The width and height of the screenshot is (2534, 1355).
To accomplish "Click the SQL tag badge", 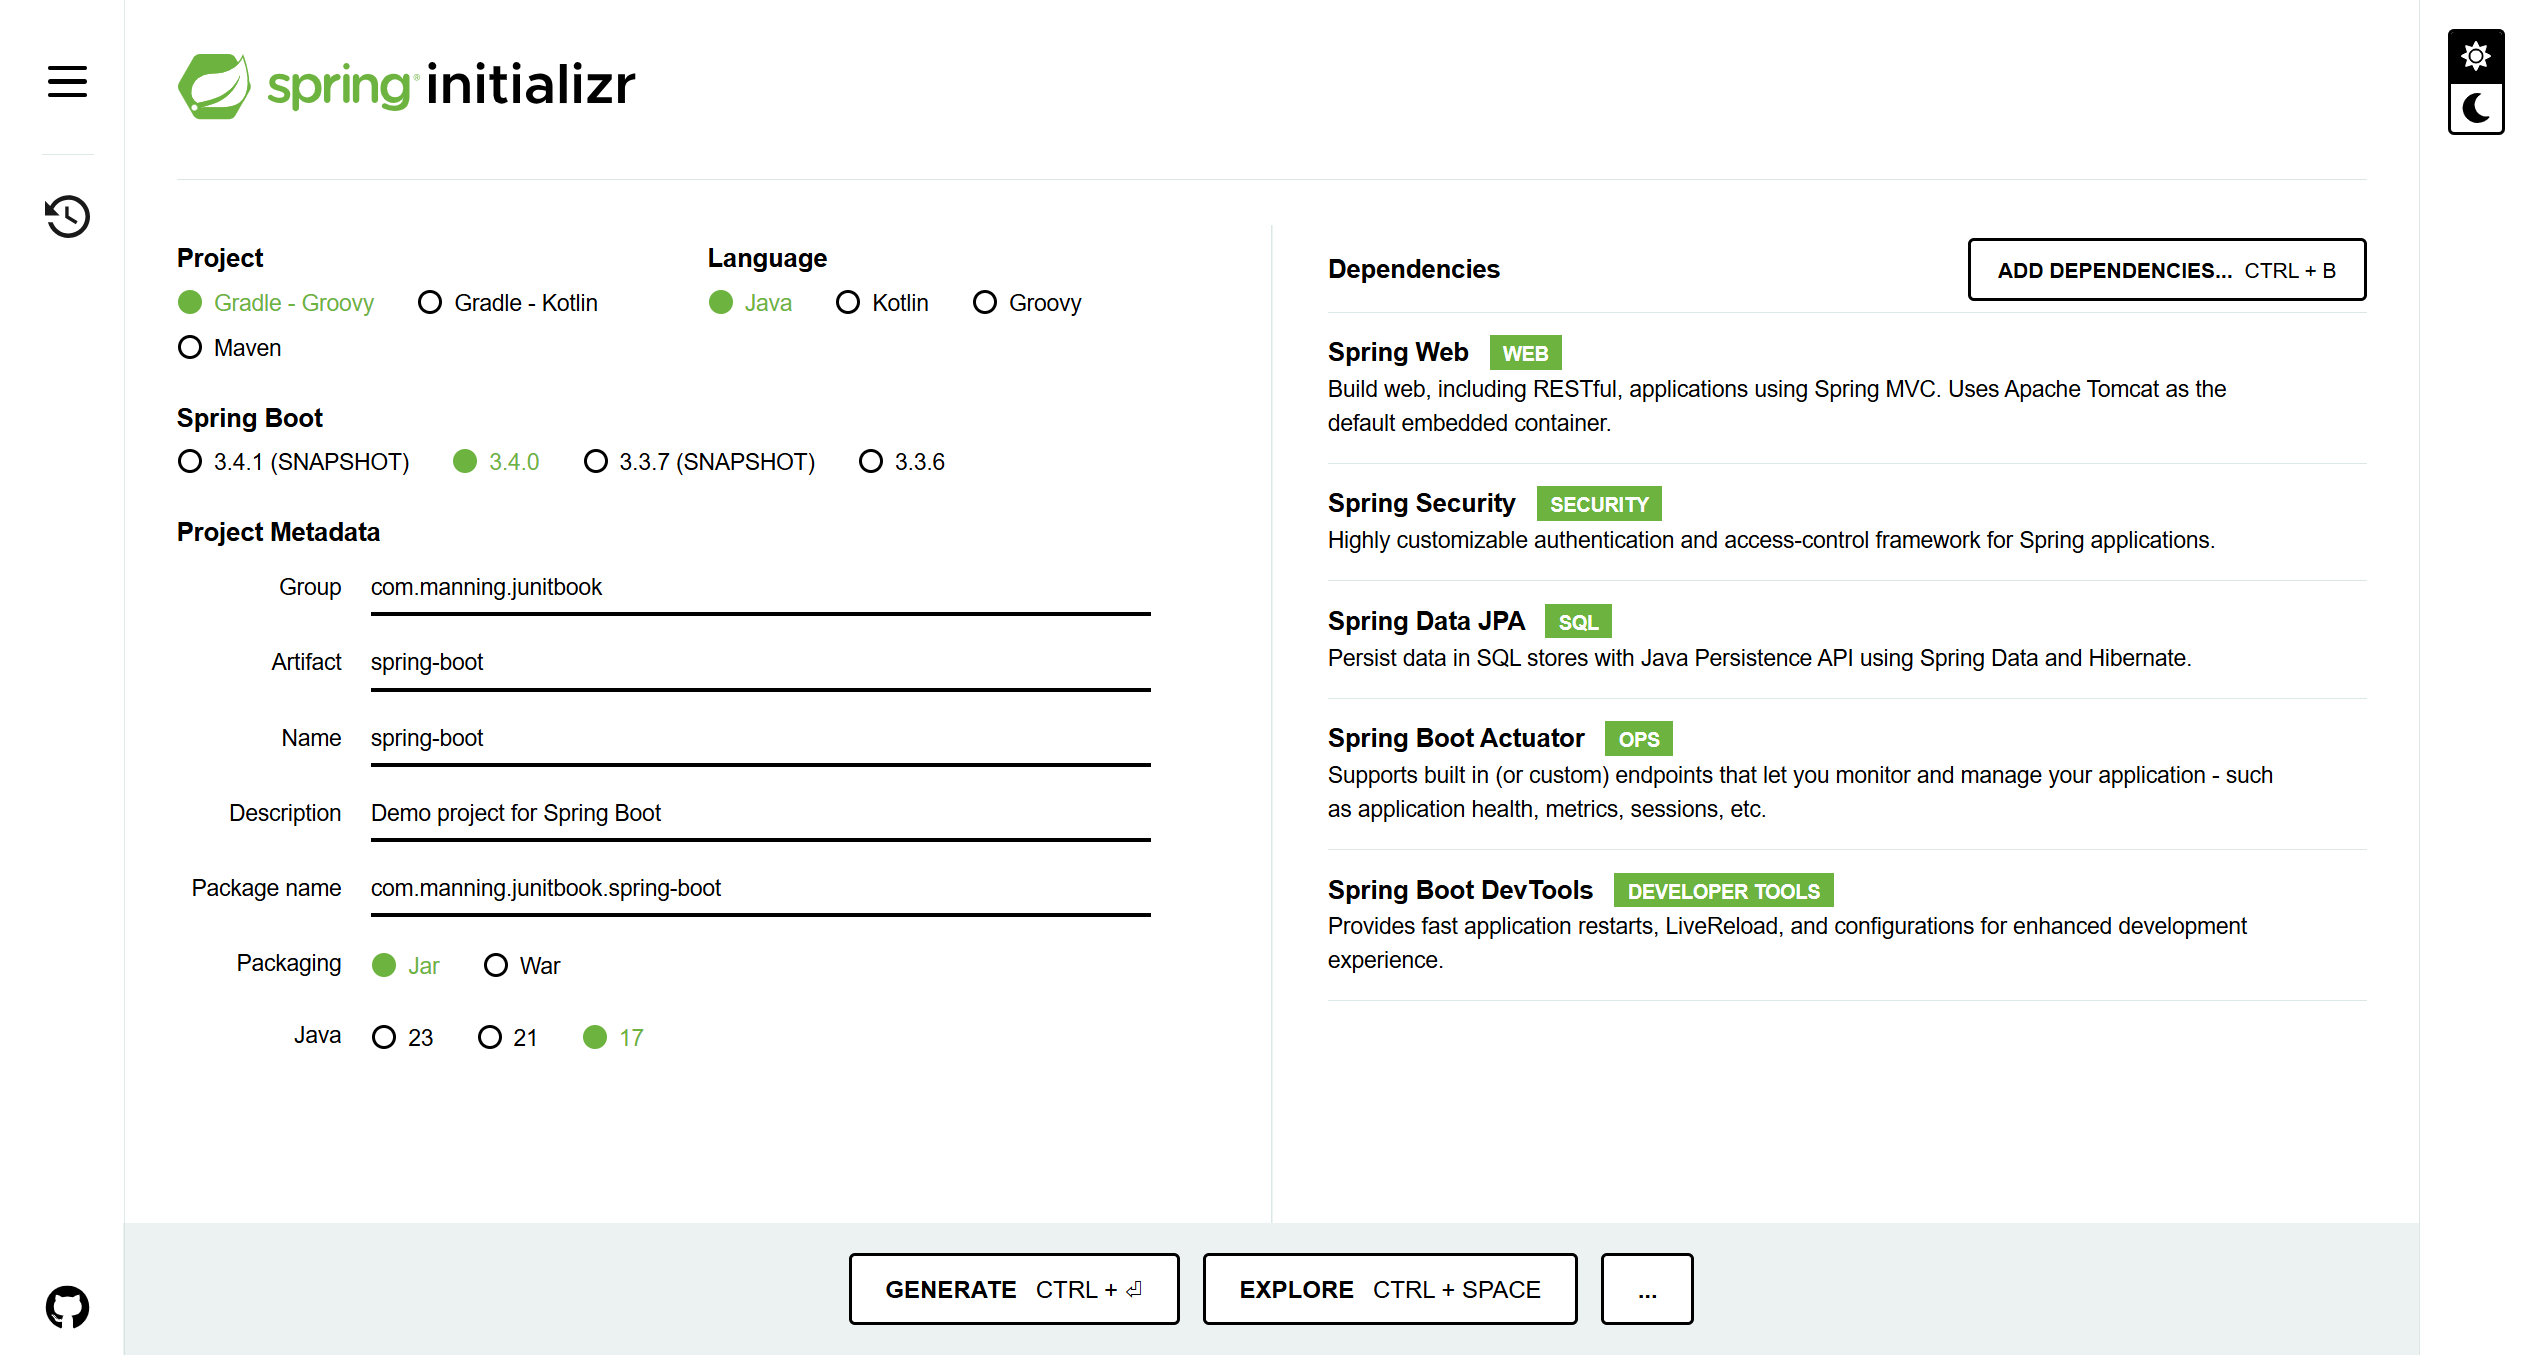I will point(1578,623).
